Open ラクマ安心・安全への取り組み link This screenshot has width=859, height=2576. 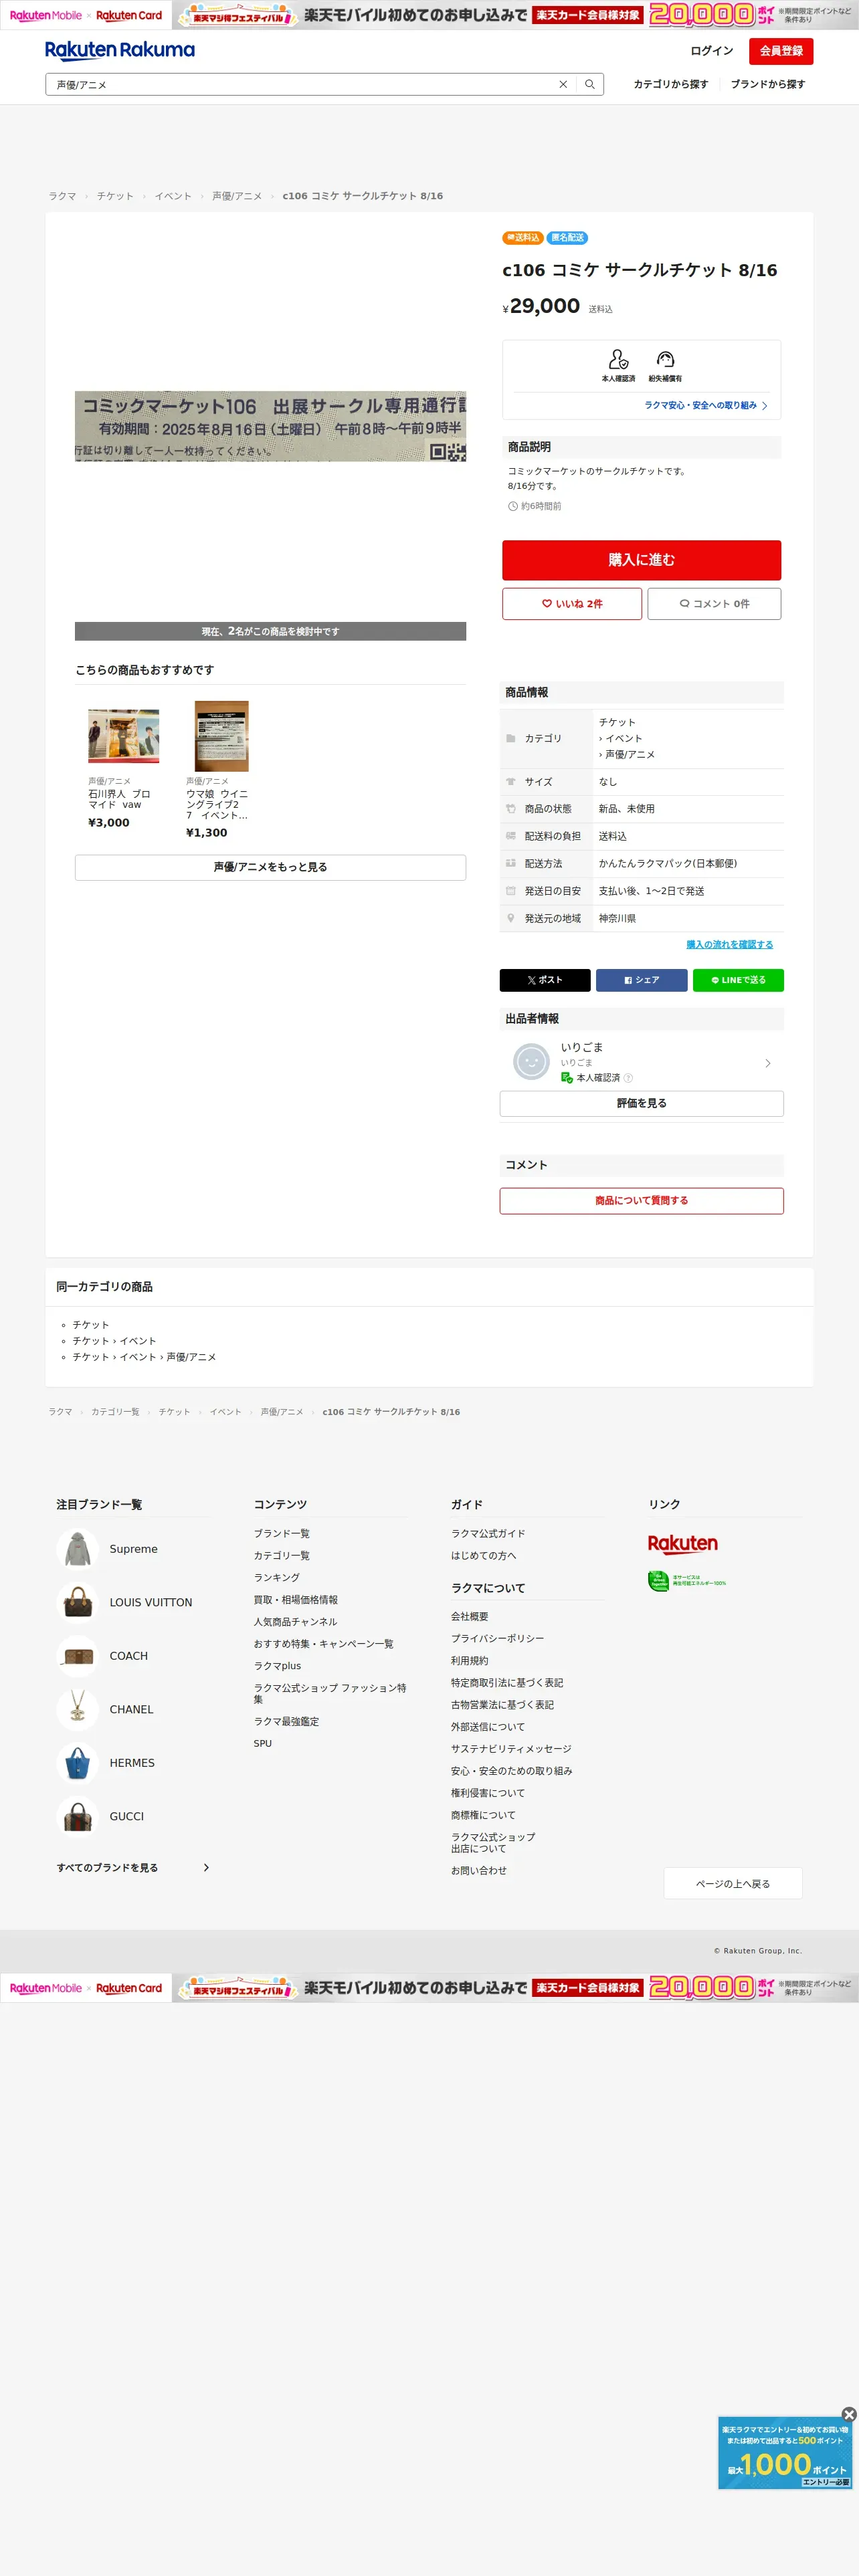[706, 406]
